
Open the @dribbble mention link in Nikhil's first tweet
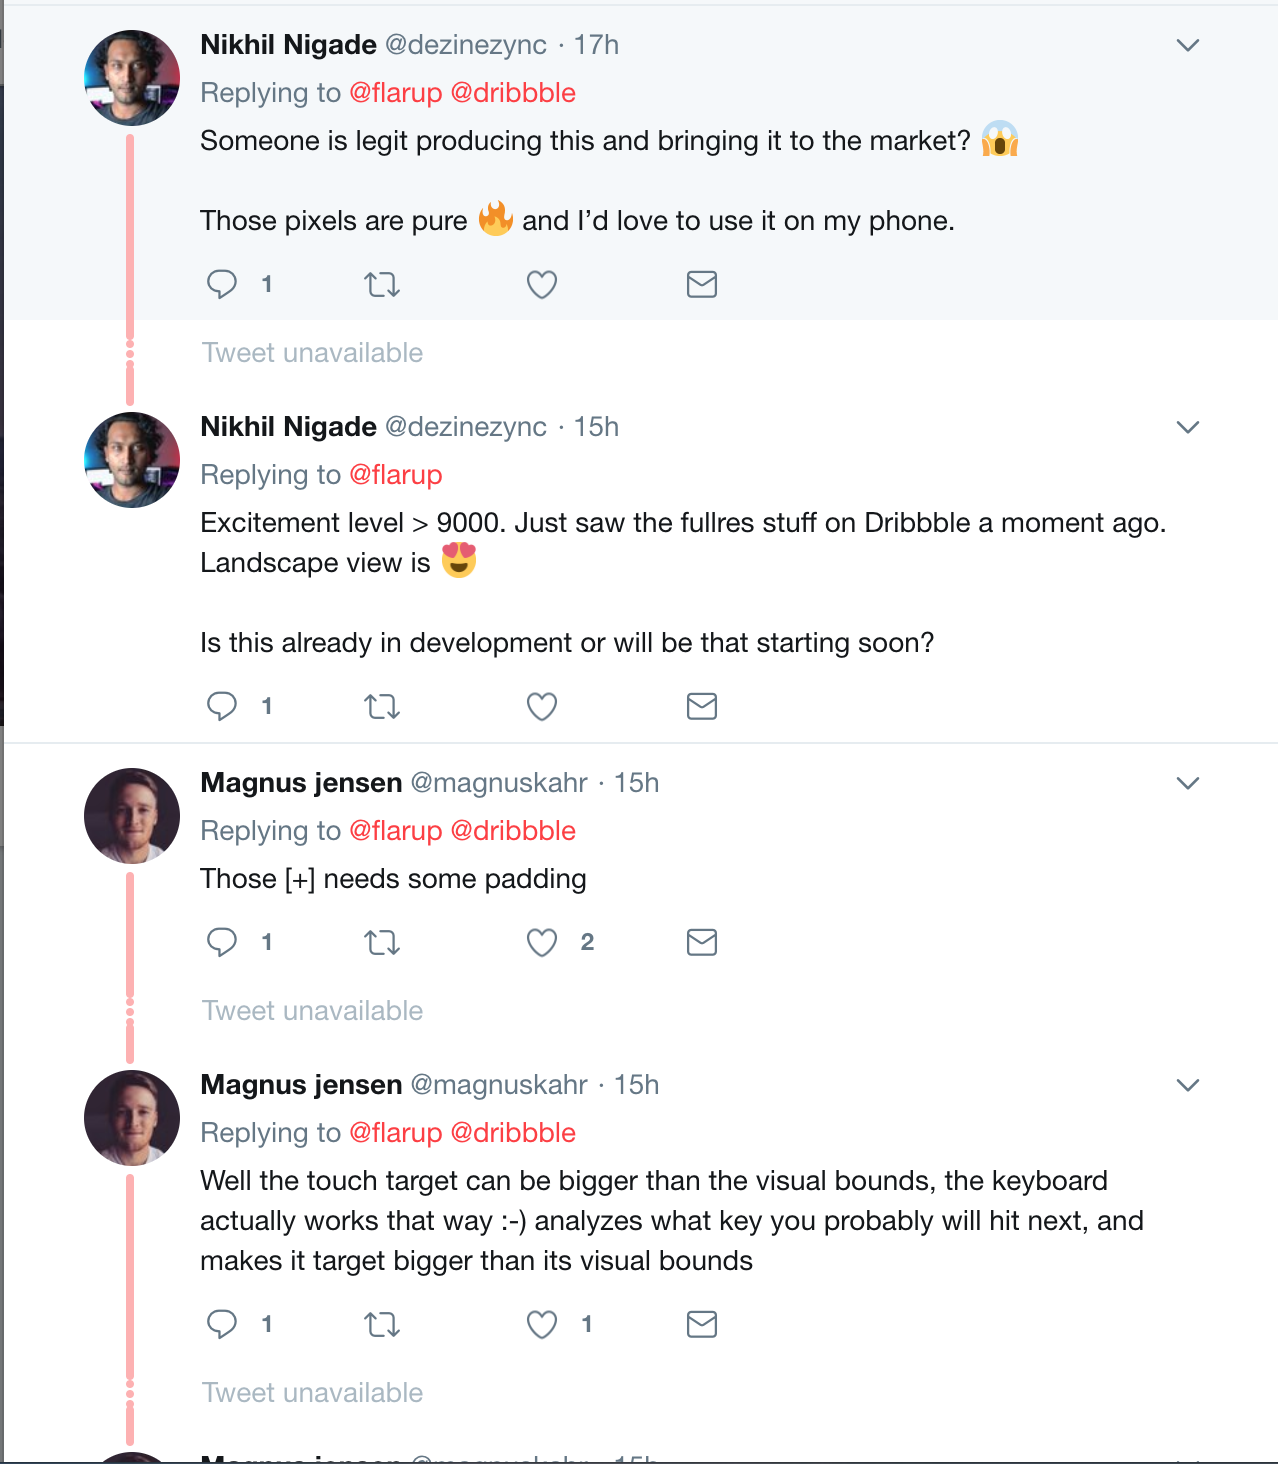[x=513, y=93]
